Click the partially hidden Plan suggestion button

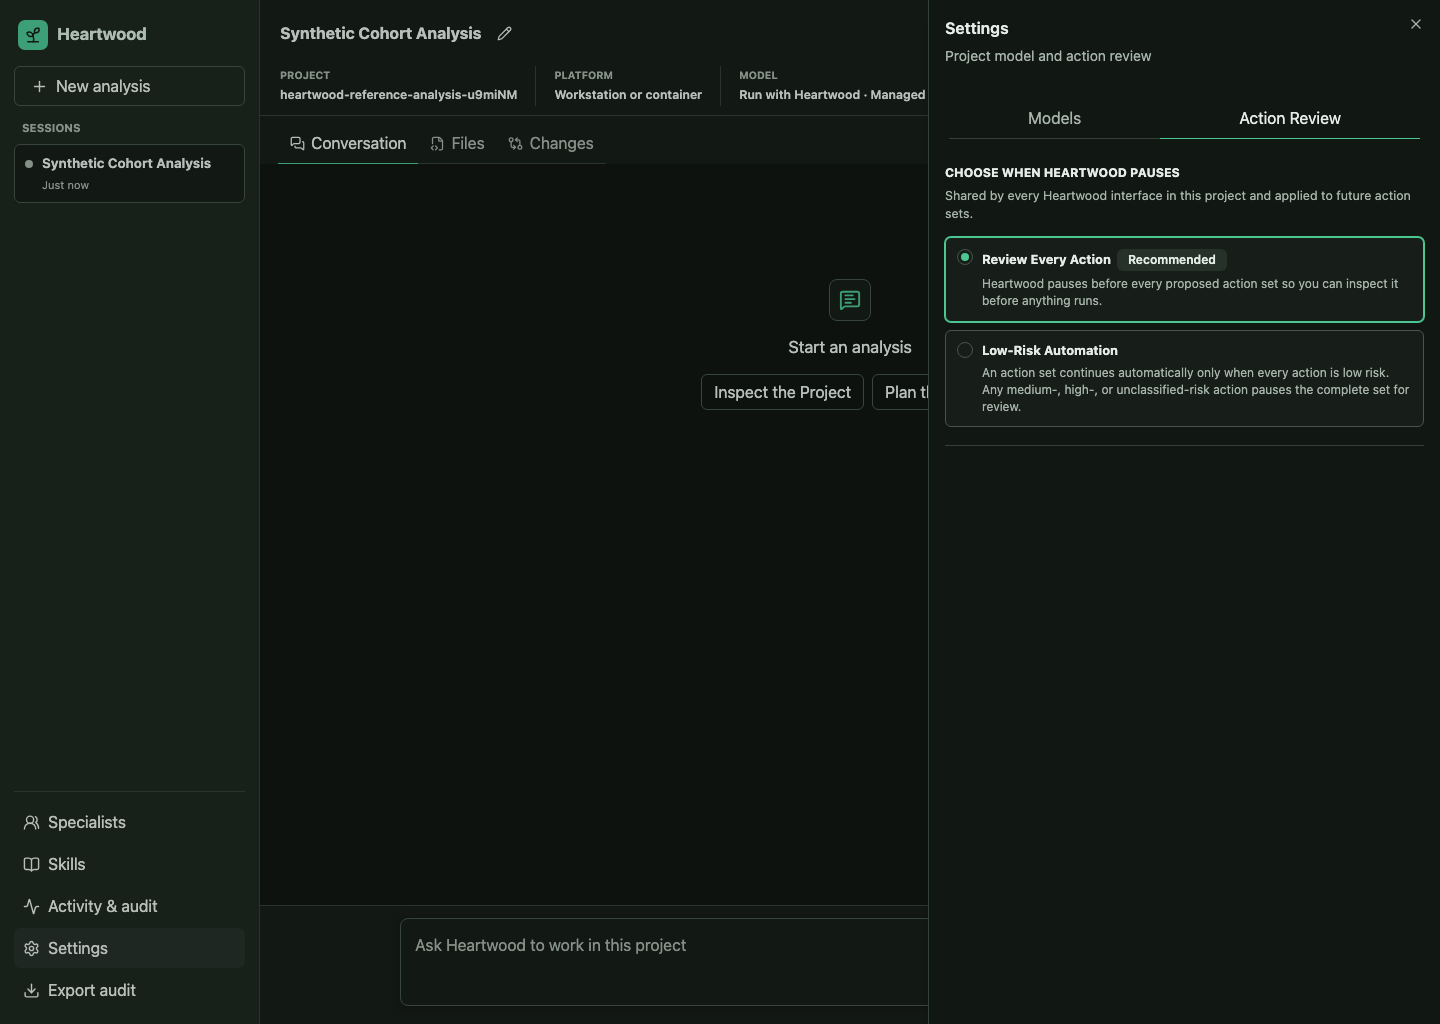900,392
